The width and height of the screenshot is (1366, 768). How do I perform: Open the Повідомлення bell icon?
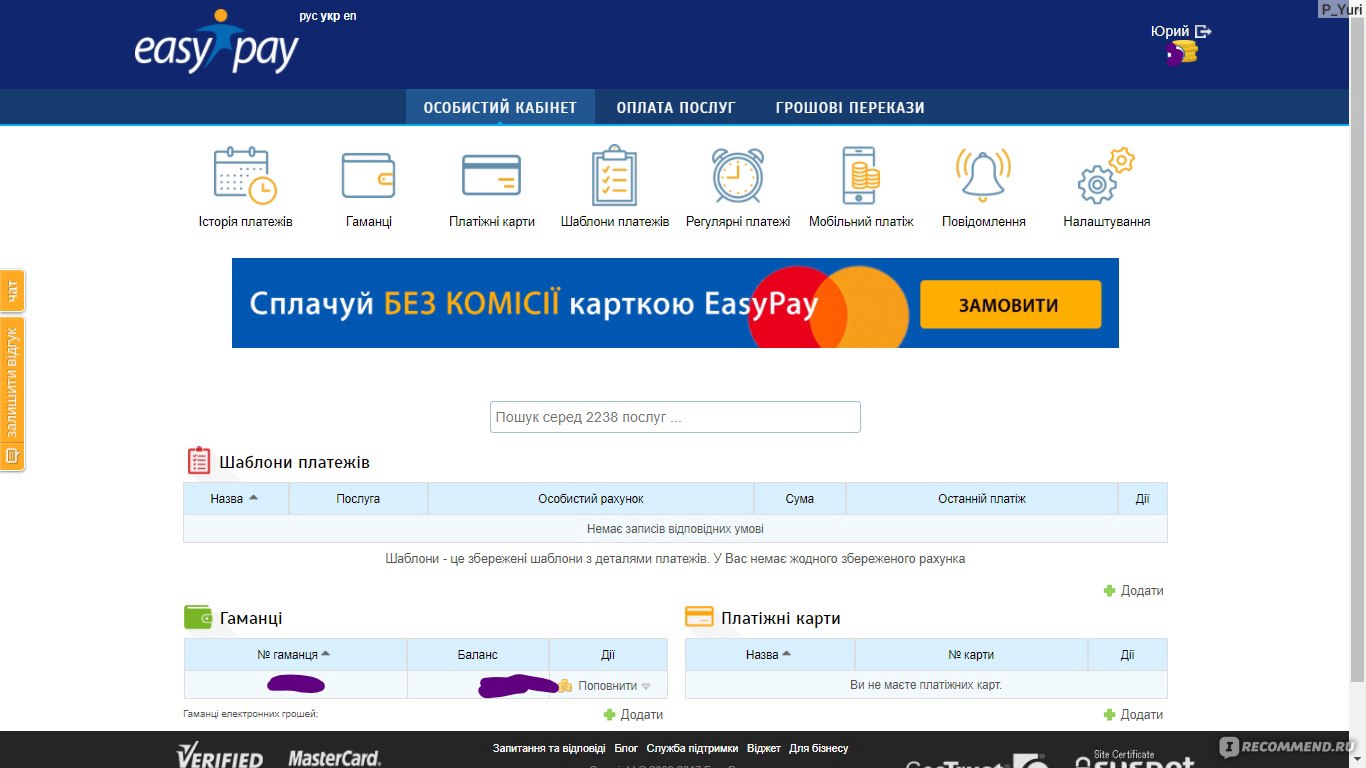(x=983, y=175)
